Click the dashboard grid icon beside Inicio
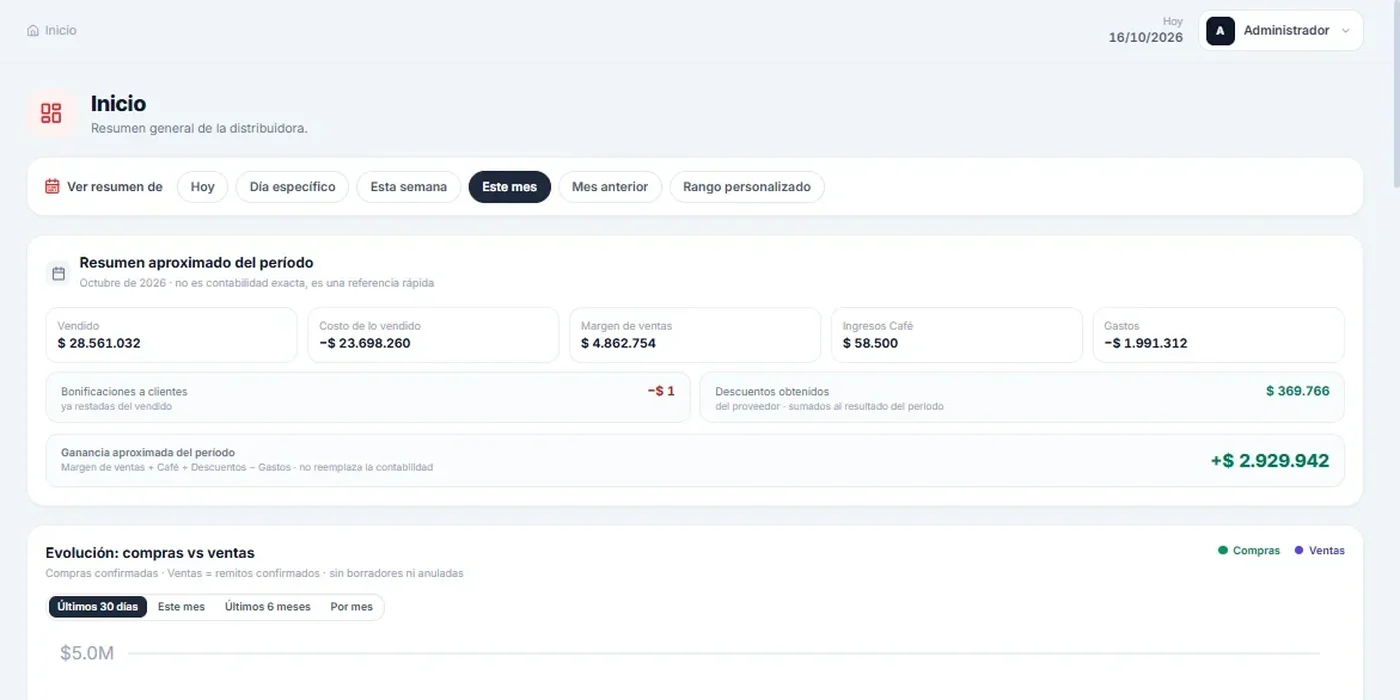Viewport: 1400px width, 700px height. click(51, 113)
